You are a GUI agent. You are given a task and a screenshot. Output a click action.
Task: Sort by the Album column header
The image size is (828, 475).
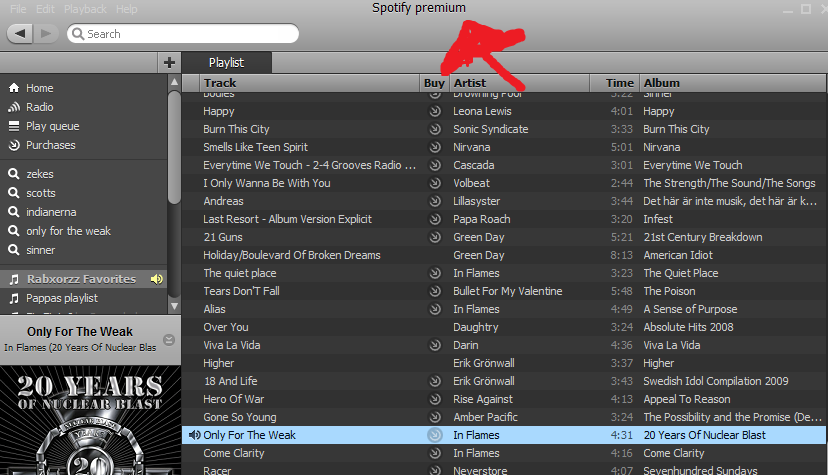(733, 83)
